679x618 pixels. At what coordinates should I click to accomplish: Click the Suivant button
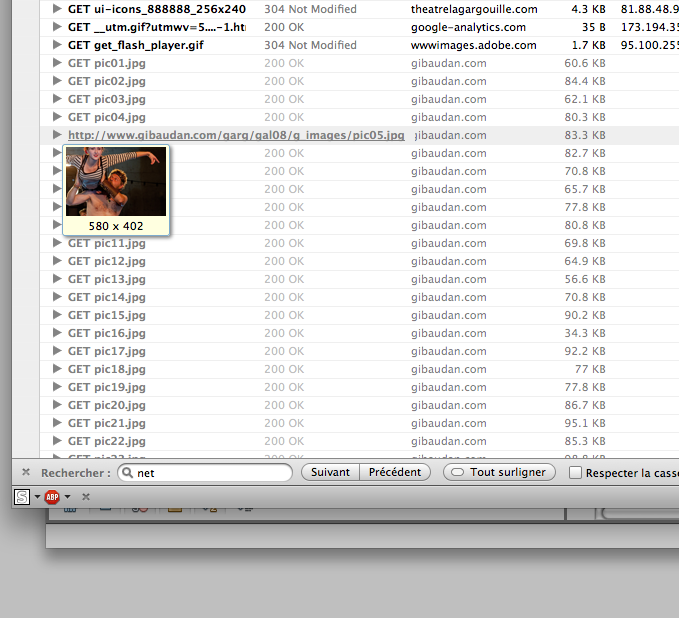pyautogui.click(x=330, y=472)
